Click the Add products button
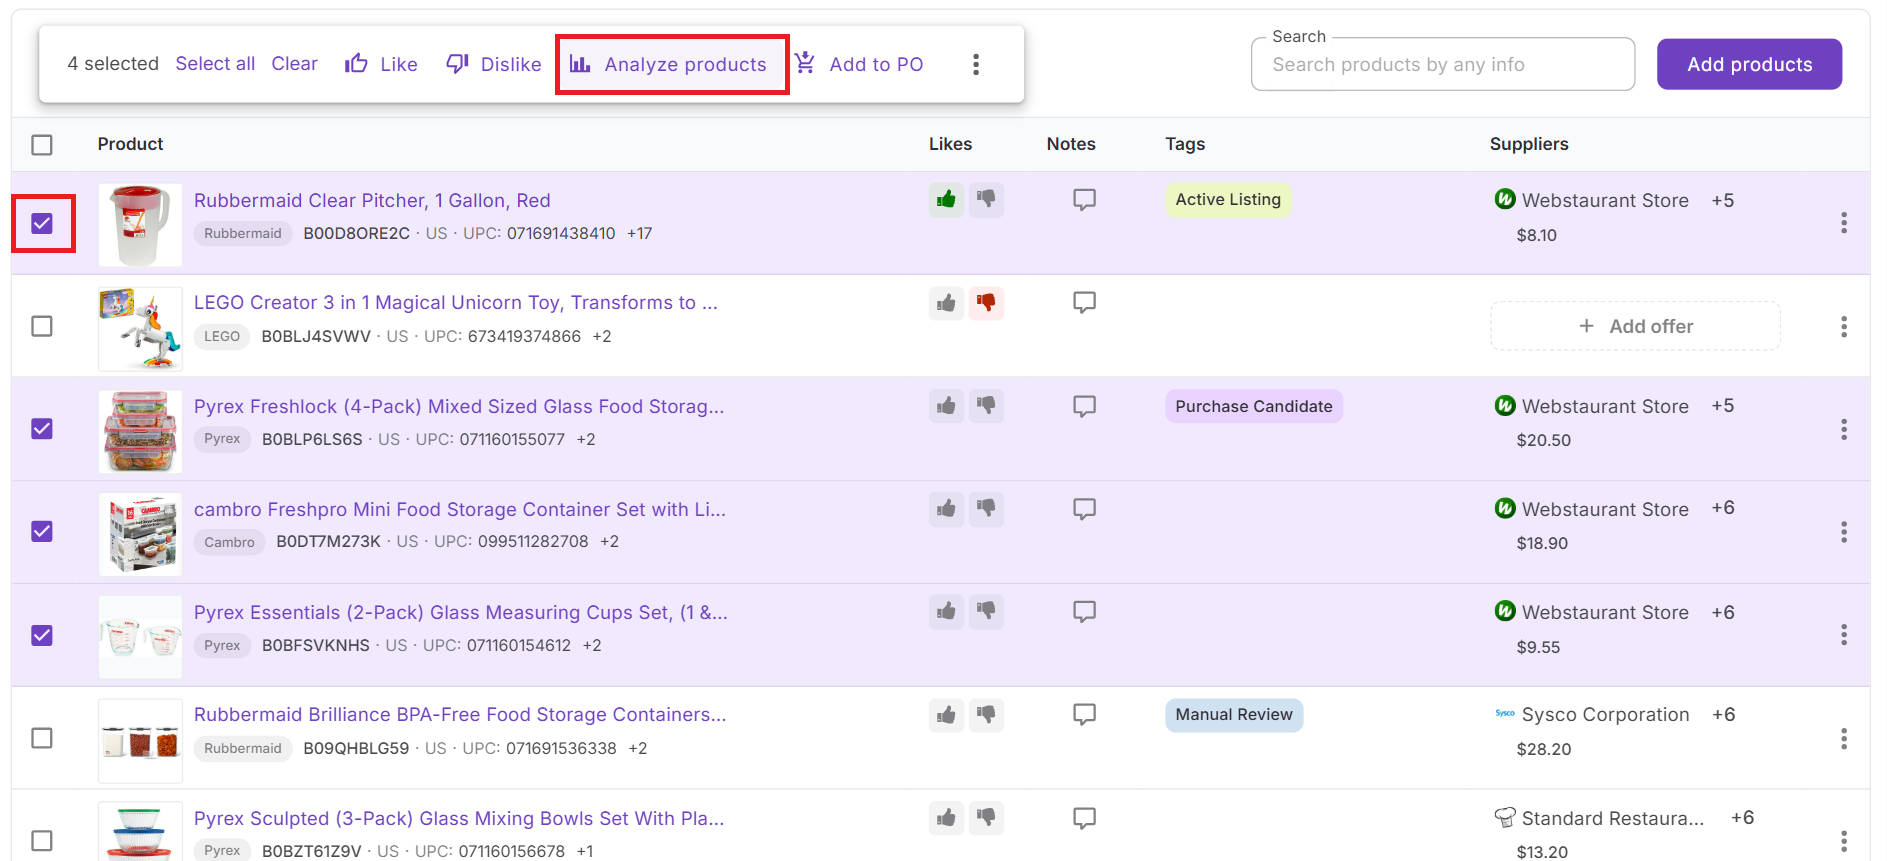1887x861 pixels. (1748, 64)
